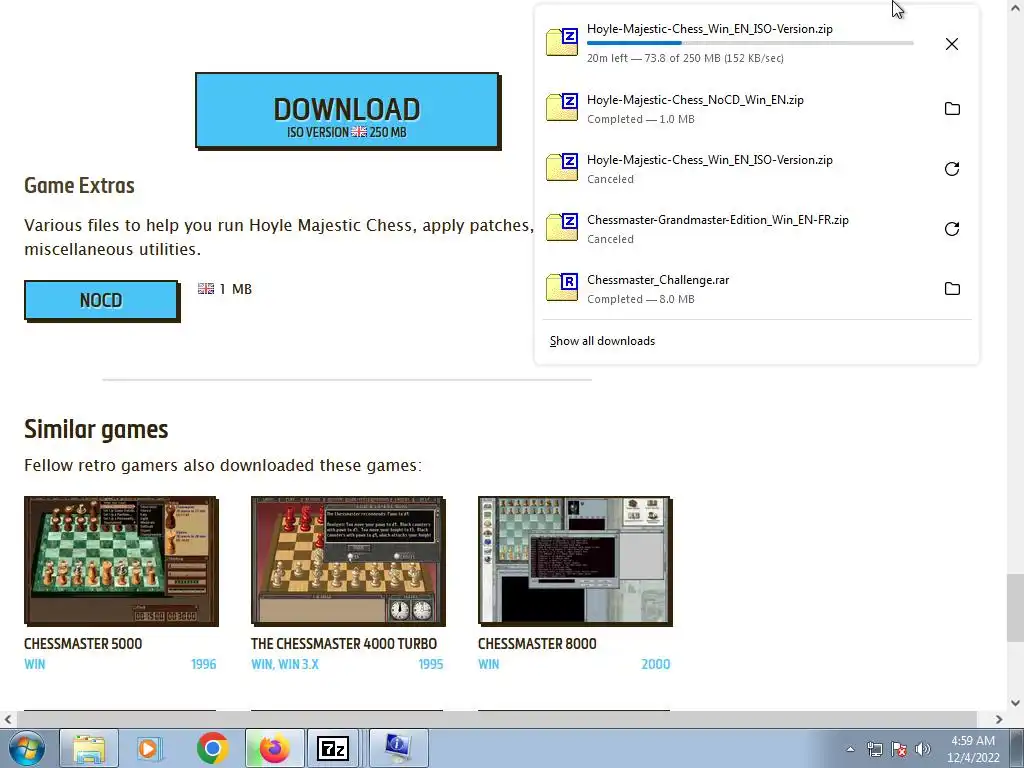Show all downloads
The image size is (1024, 768).
coord(602,341)
